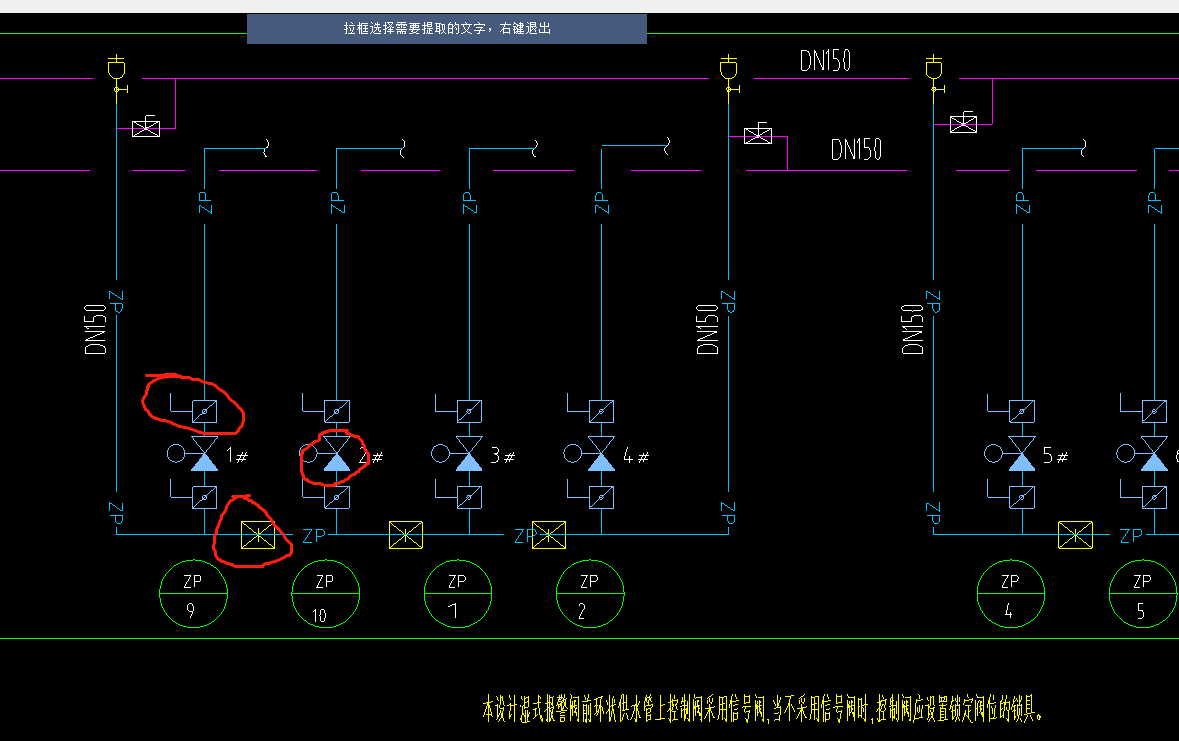The height and width of the screenshot is (741, 1179).
Task: Select the yellow air vent symbol atop the leftmost DN150 riser
Action: pyautogui.click(x=117, y=74)
